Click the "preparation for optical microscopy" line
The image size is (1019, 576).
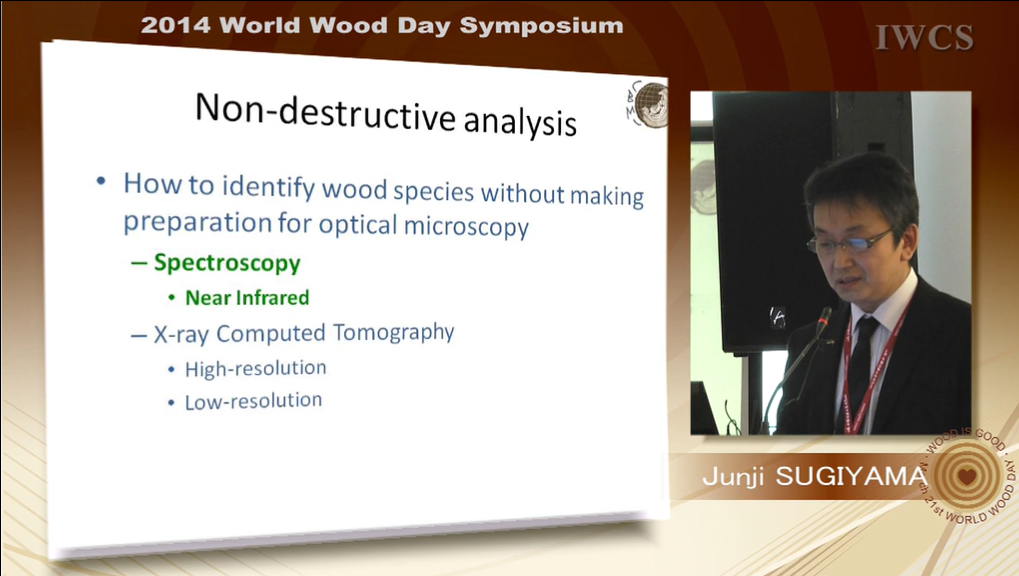click(325, 223)
